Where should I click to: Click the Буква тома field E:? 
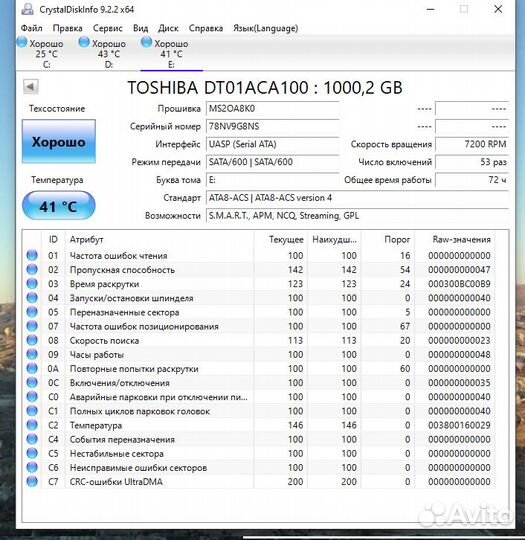click(272, 180)
